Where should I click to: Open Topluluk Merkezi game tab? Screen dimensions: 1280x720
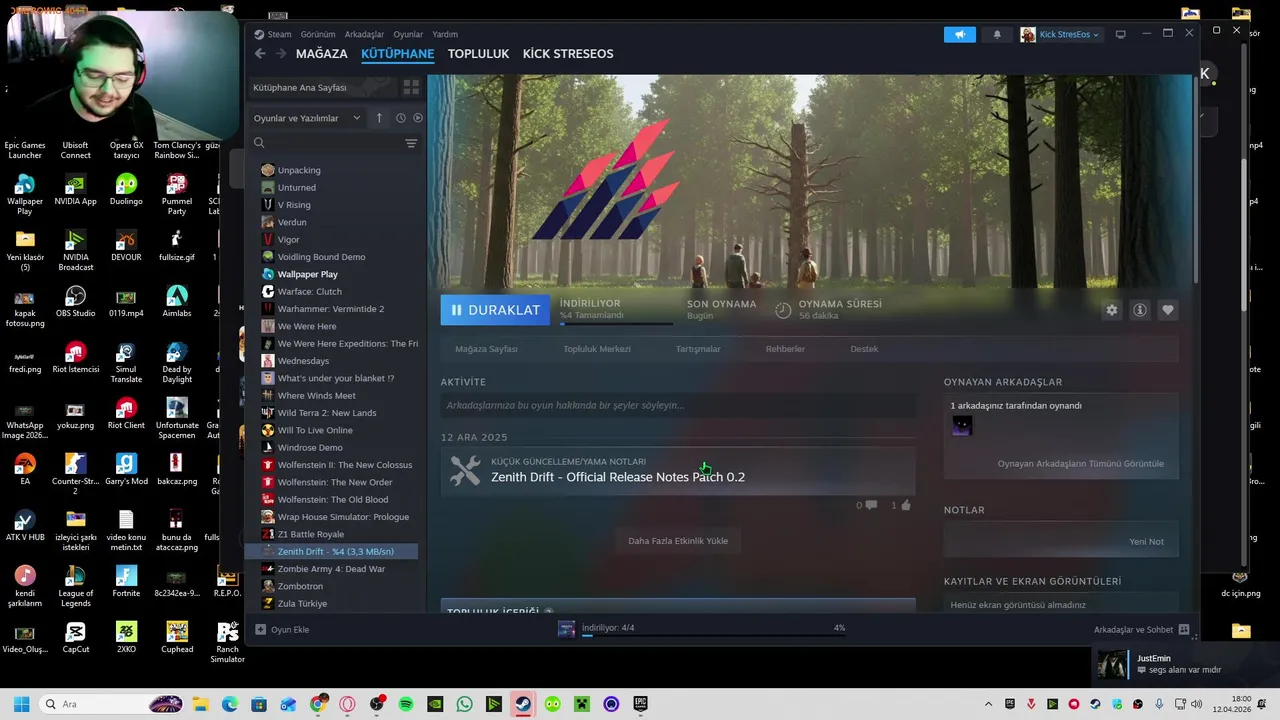[x=597, y=349]
